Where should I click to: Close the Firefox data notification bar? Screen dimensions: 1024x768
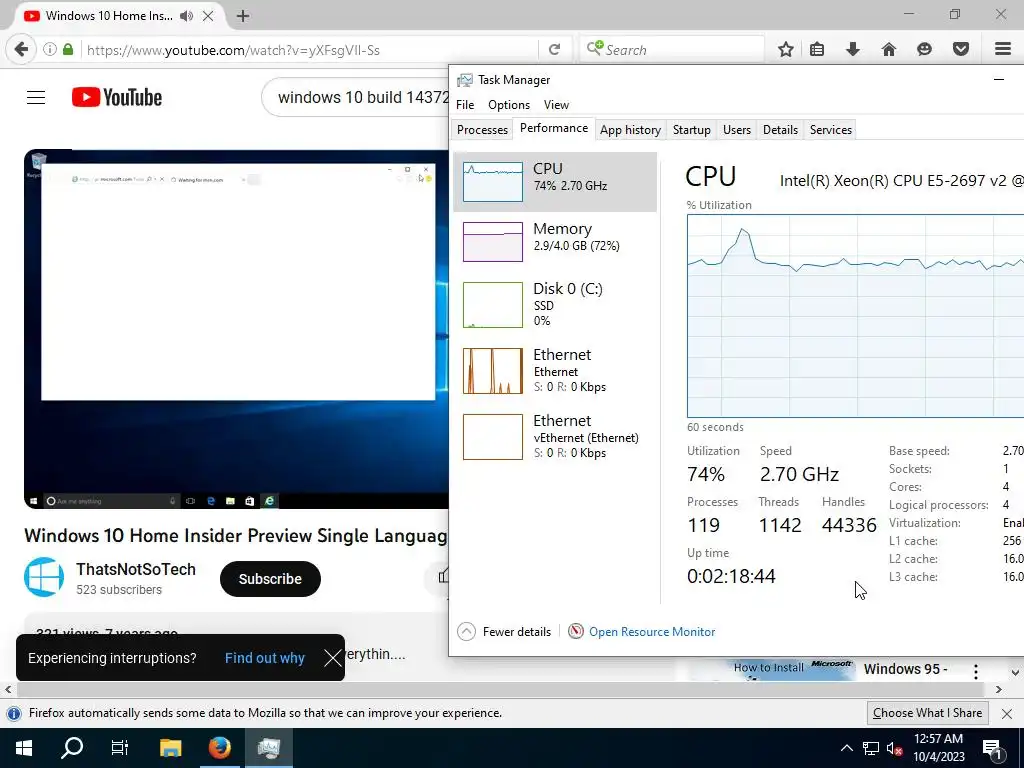(1007, 713)
